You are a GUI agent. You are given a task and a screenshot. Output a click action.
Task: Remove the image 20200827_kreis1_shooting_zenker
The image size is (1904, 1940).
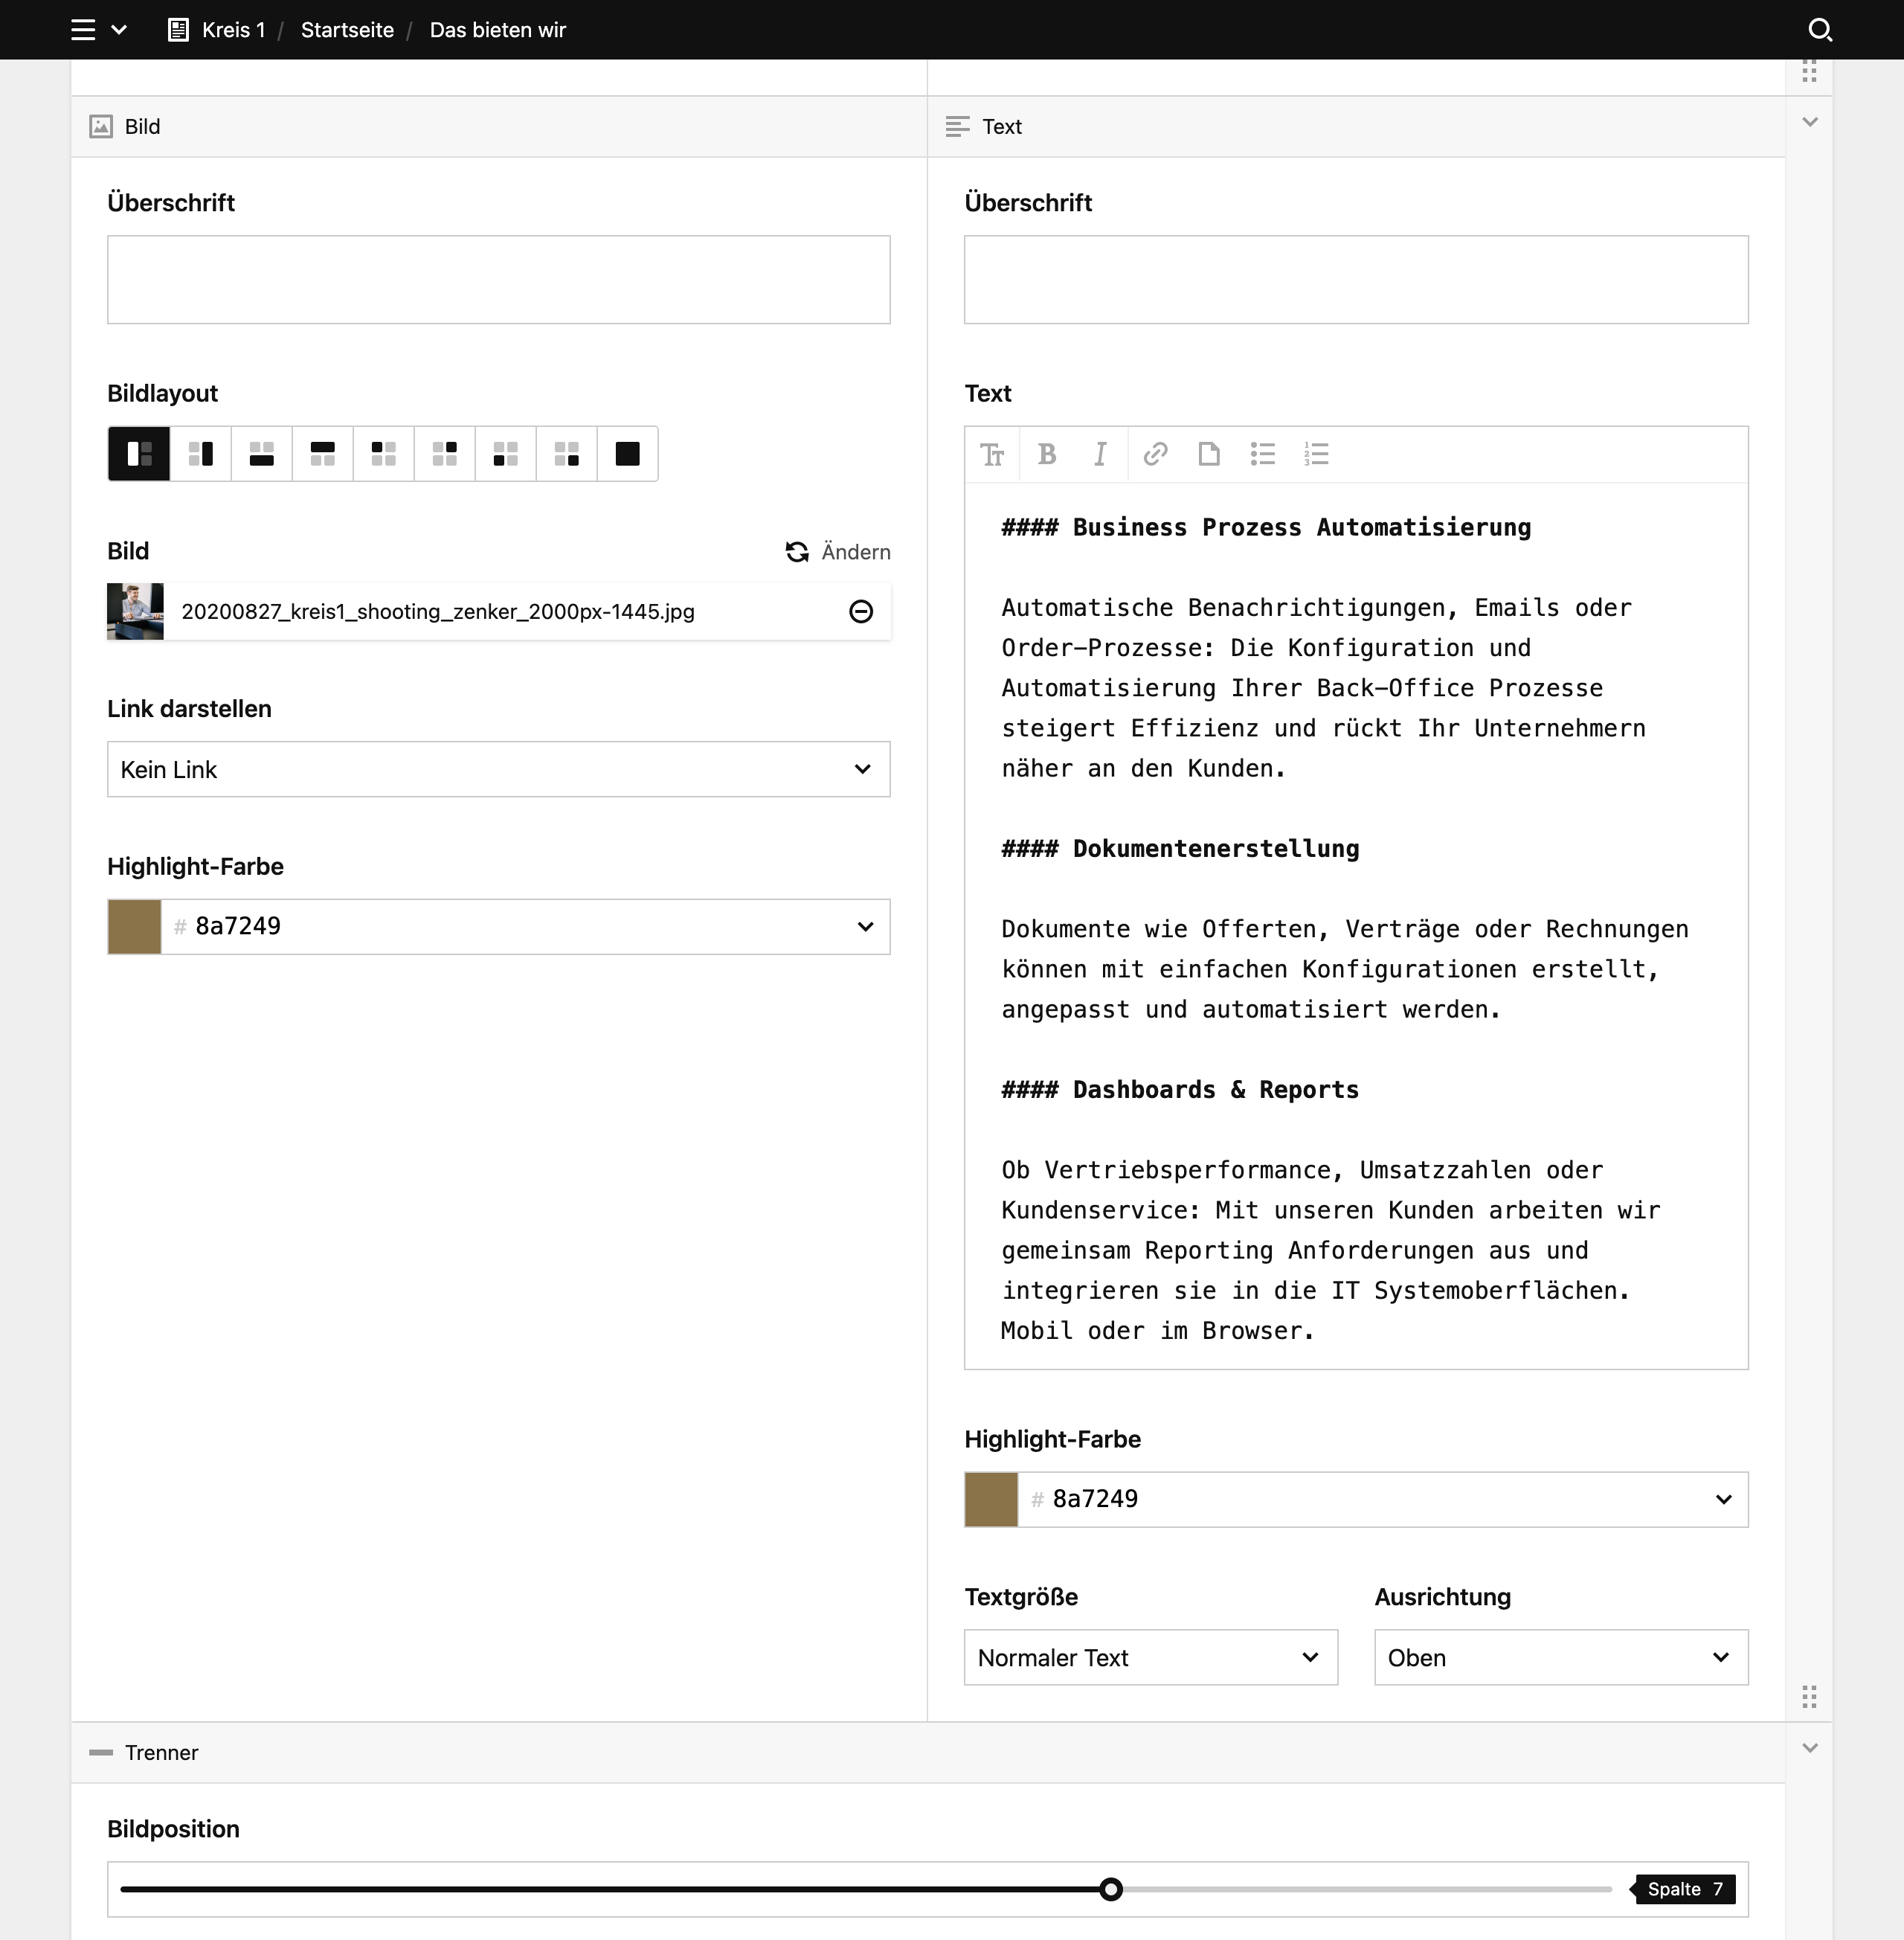(861, 611)
